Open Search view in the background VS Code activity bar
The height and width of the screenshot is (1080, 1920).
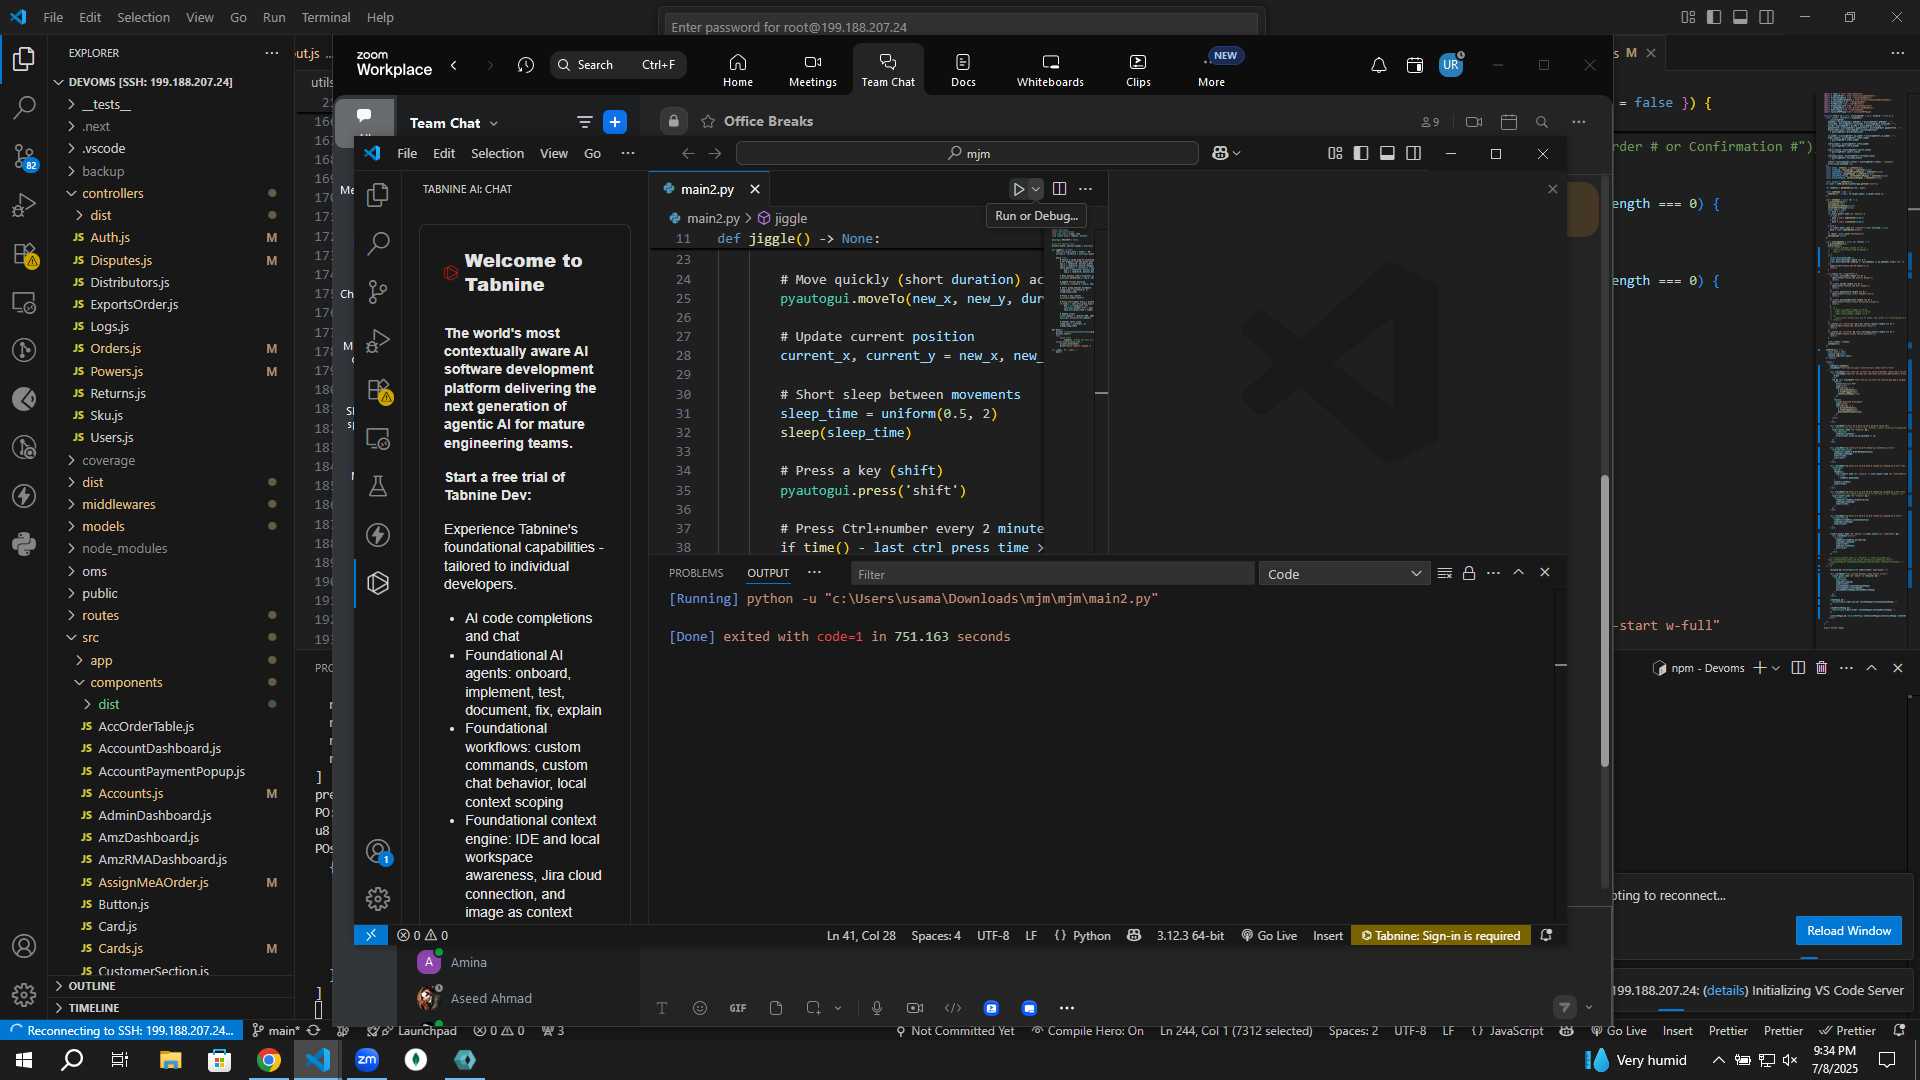tap(24, 107)
